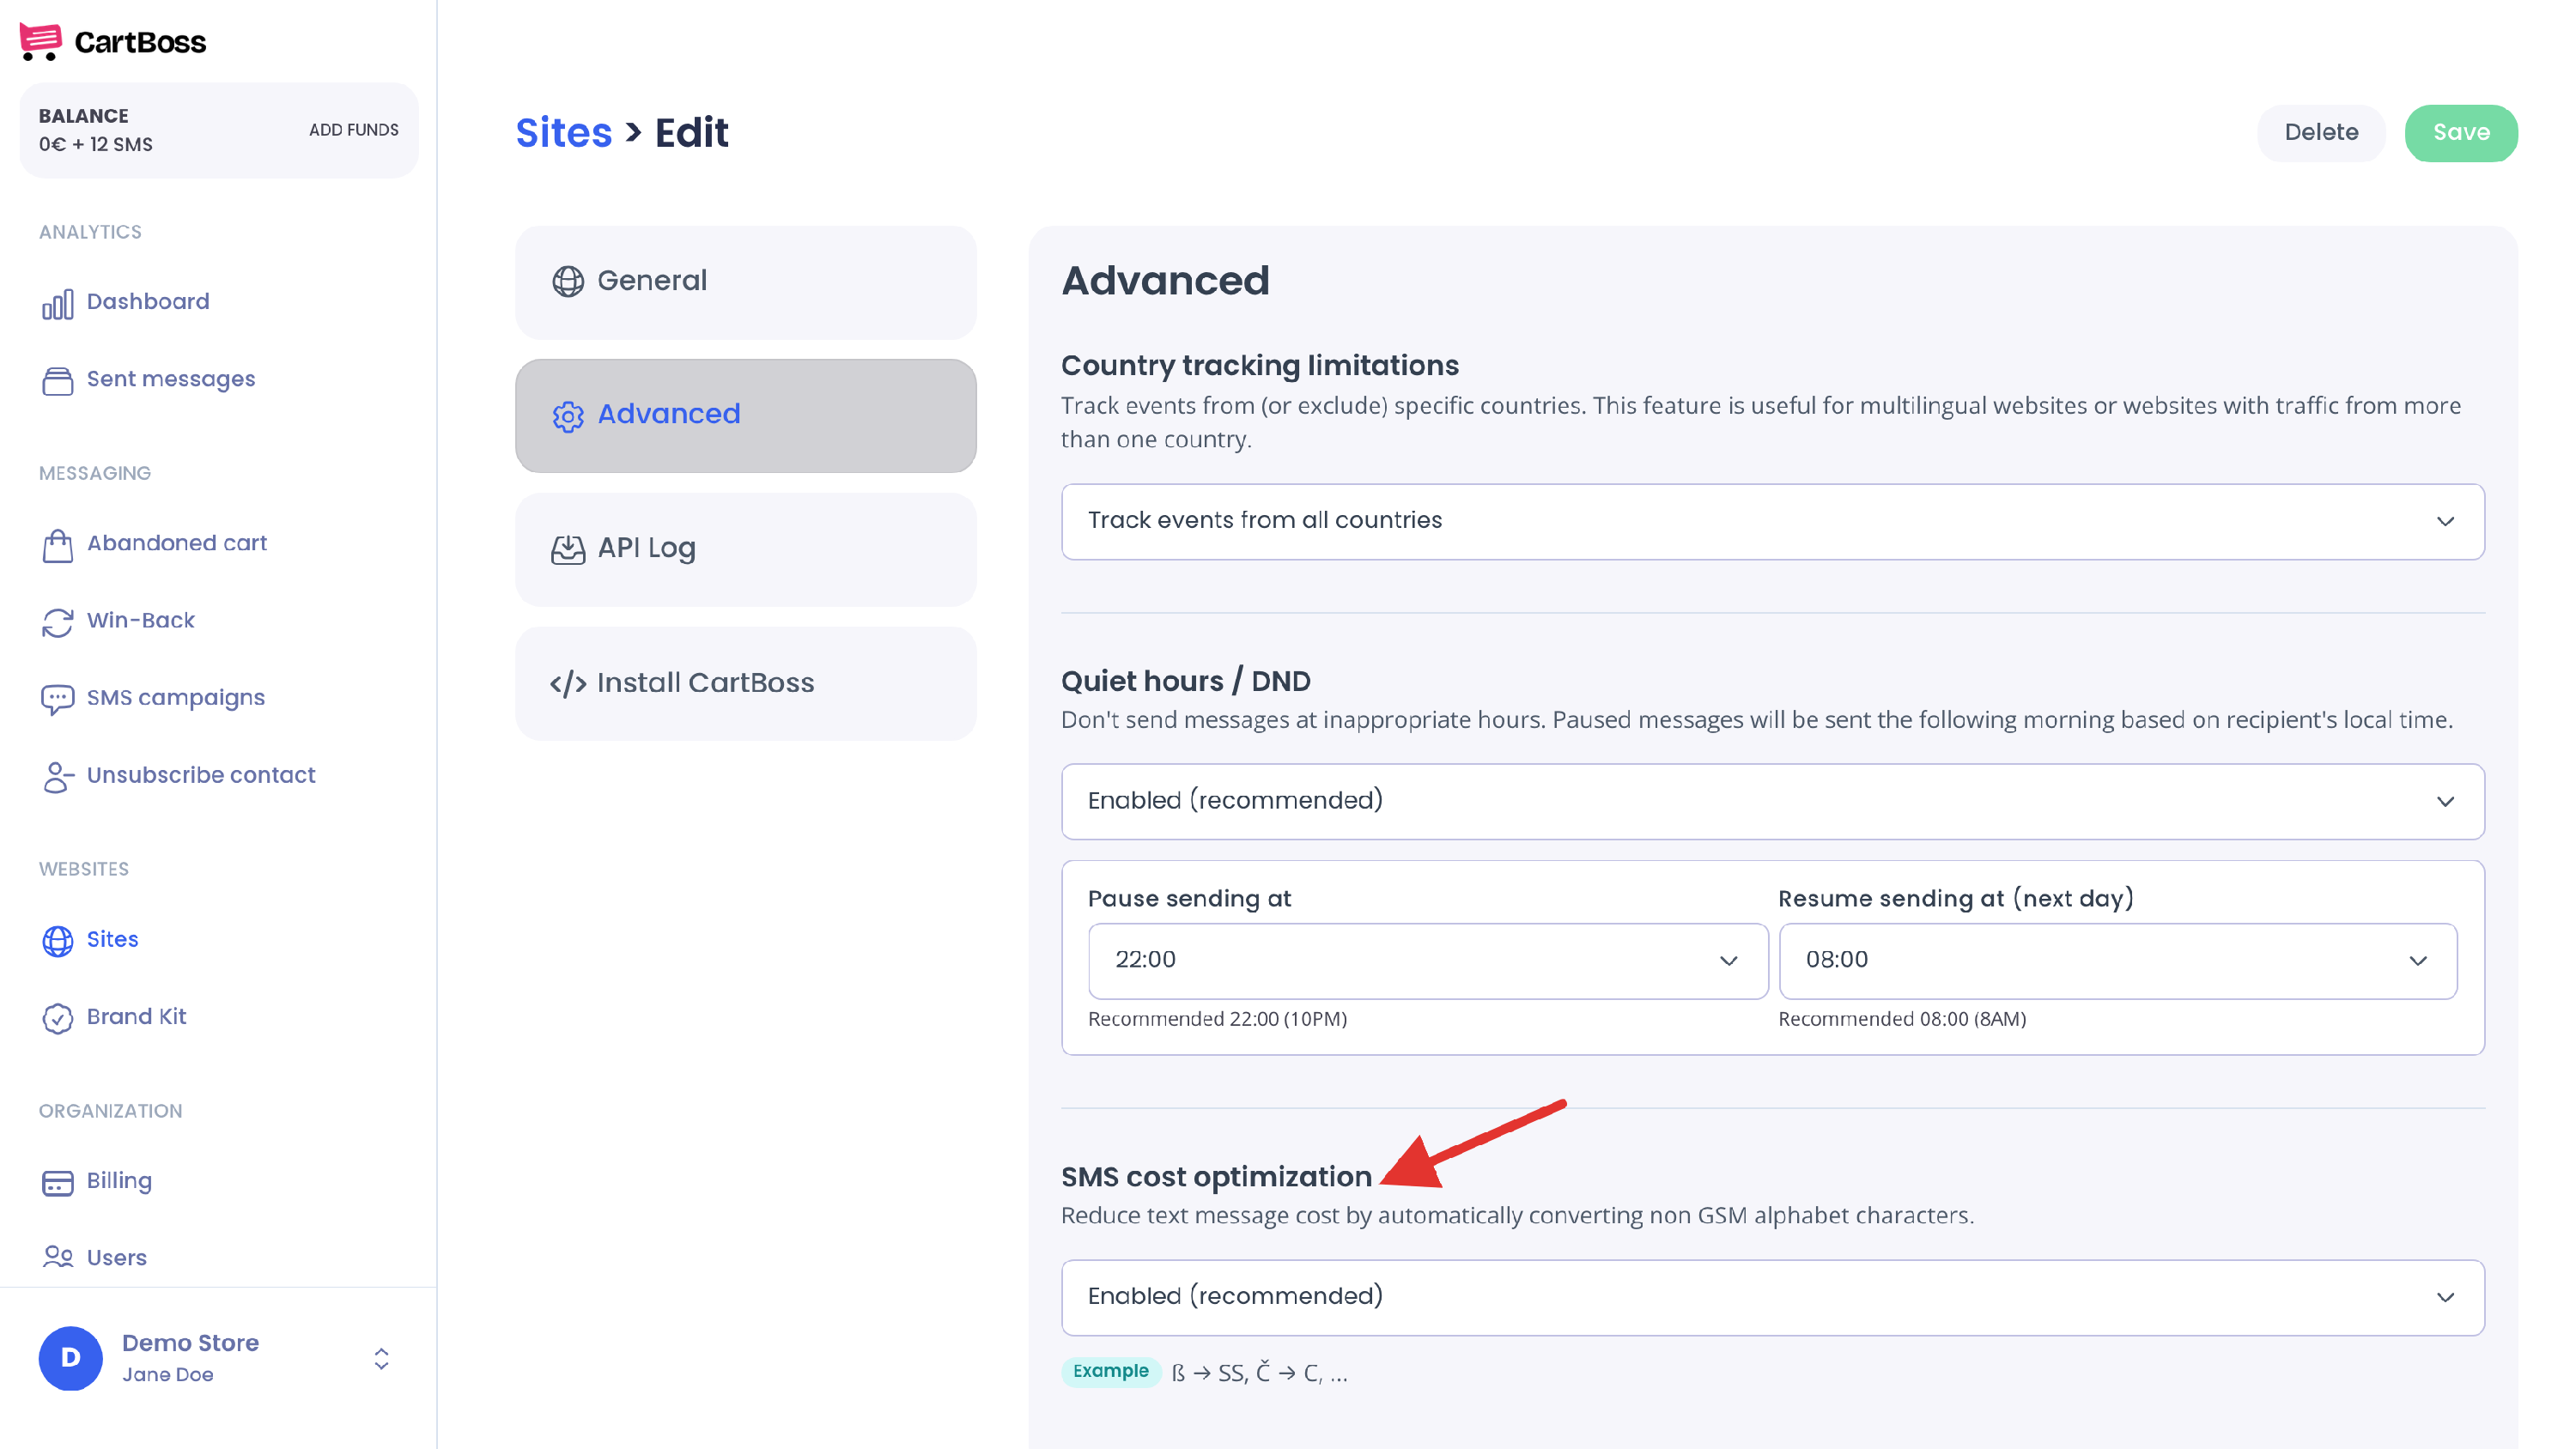The height and width of the screenshot is (1449, 2576).
Task: Click the Abandoned cart bag icon
Action: tap(58, 545)
